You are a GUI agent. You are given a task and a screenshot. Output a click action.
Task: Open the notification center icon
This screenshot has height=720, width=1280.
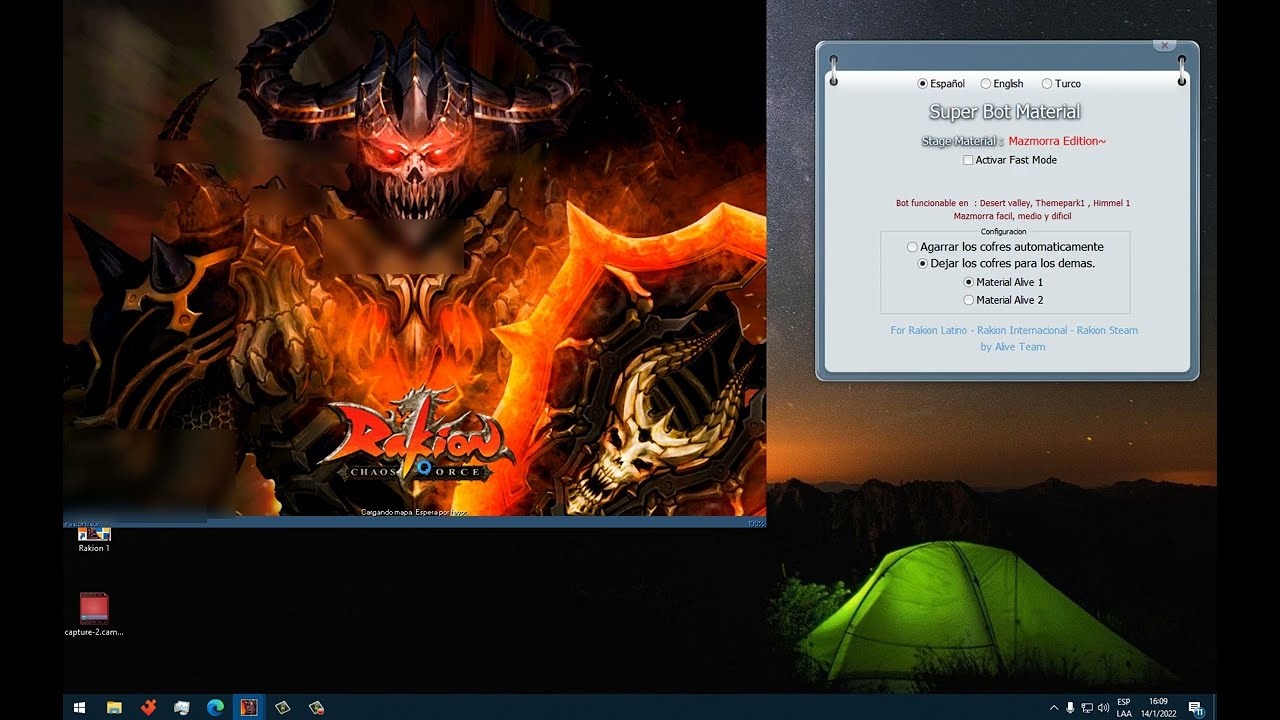(1195, 707)
